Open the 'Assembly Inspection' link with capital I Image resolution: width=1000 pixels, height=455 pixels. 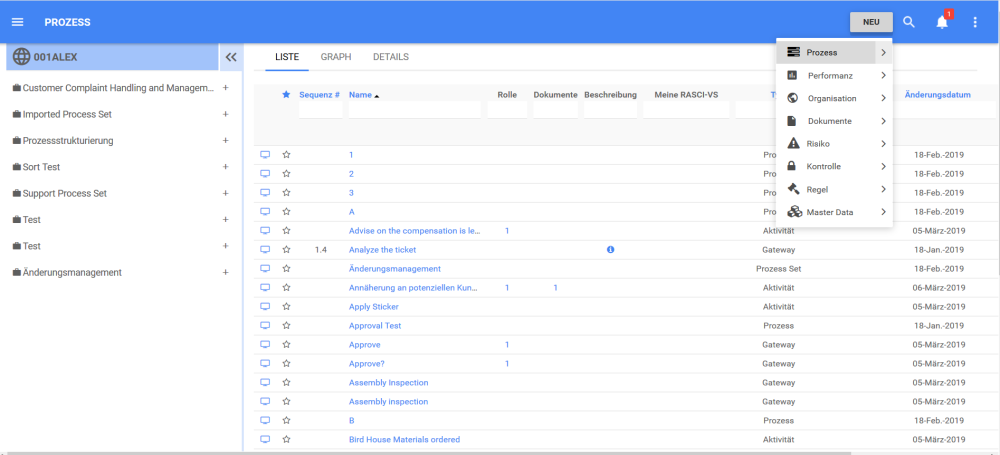[388, 382]
